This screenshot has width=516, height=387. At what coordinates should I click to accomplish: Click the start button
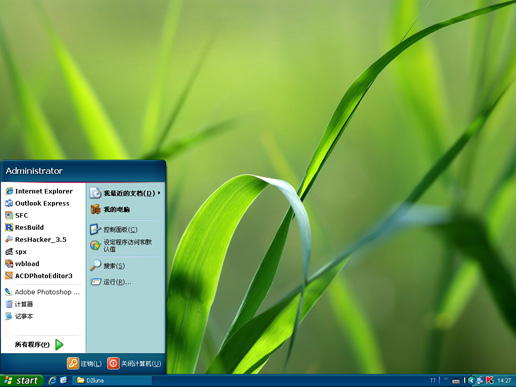(21, 380)
